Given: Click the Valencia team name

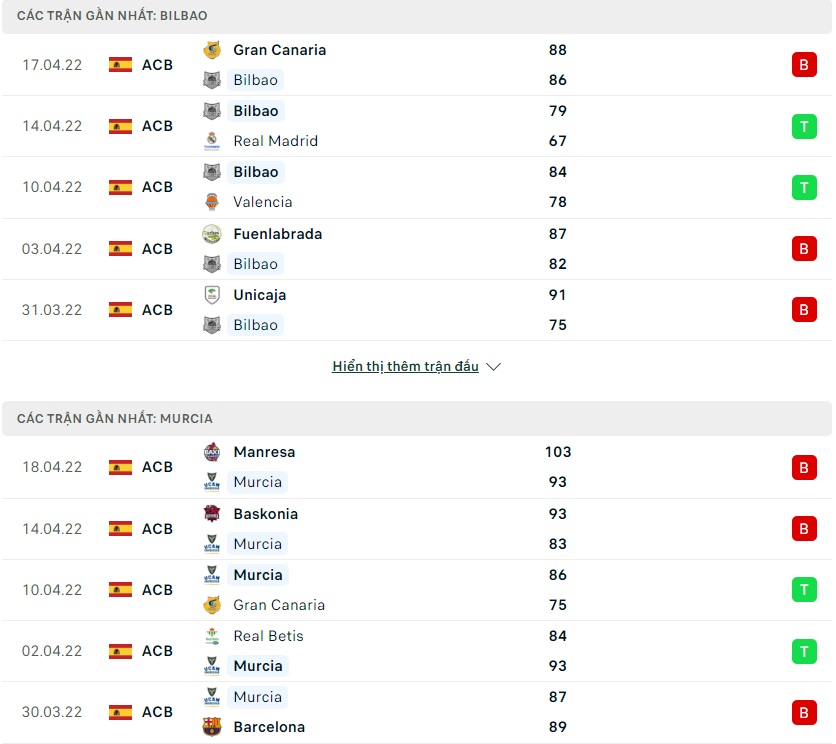Looking at the screenshot, I should [x=263, y=202].
